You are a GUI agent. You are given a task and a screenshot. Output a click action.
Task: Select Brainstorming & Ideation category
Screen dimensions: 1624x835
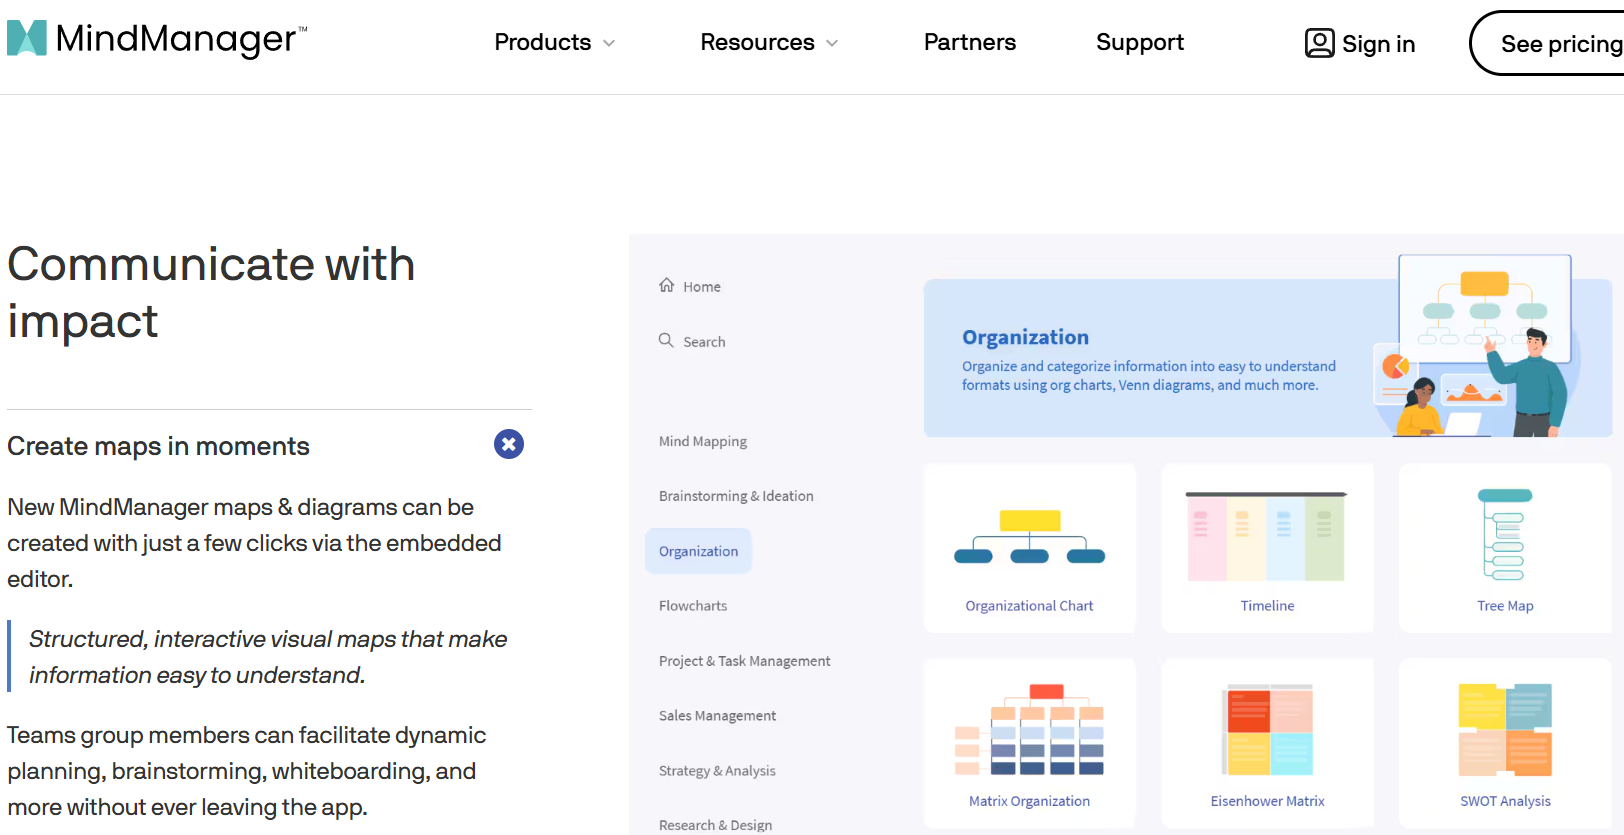(736, 496)
